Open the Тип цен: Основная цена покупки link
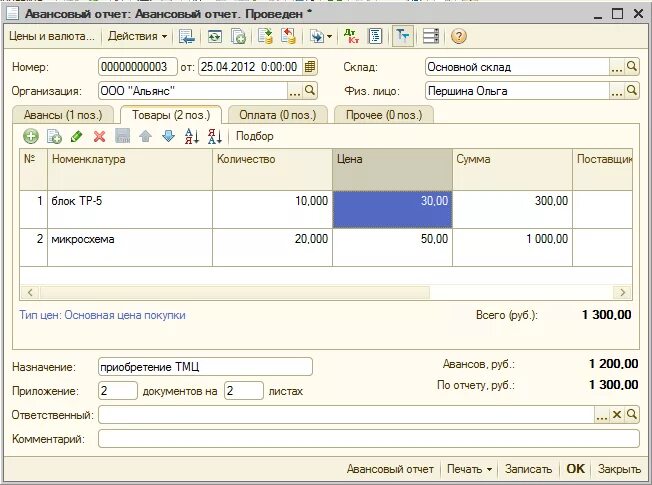 (x=102, y=315)
